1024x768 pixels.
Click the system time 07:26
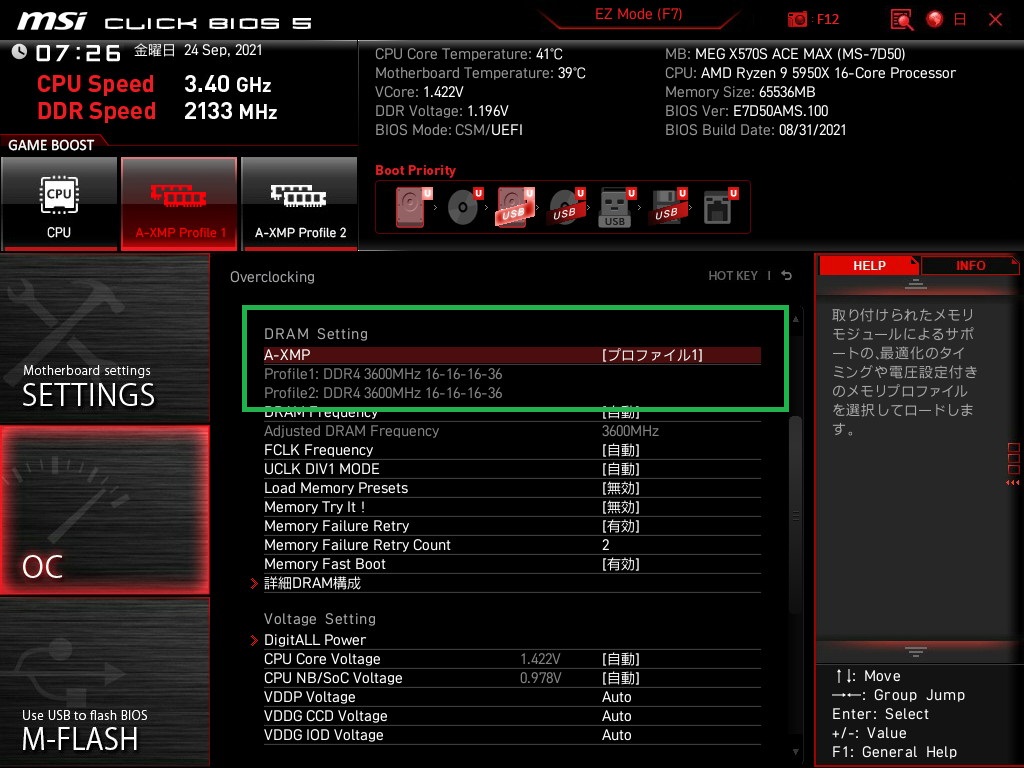[x=78, y=53]
